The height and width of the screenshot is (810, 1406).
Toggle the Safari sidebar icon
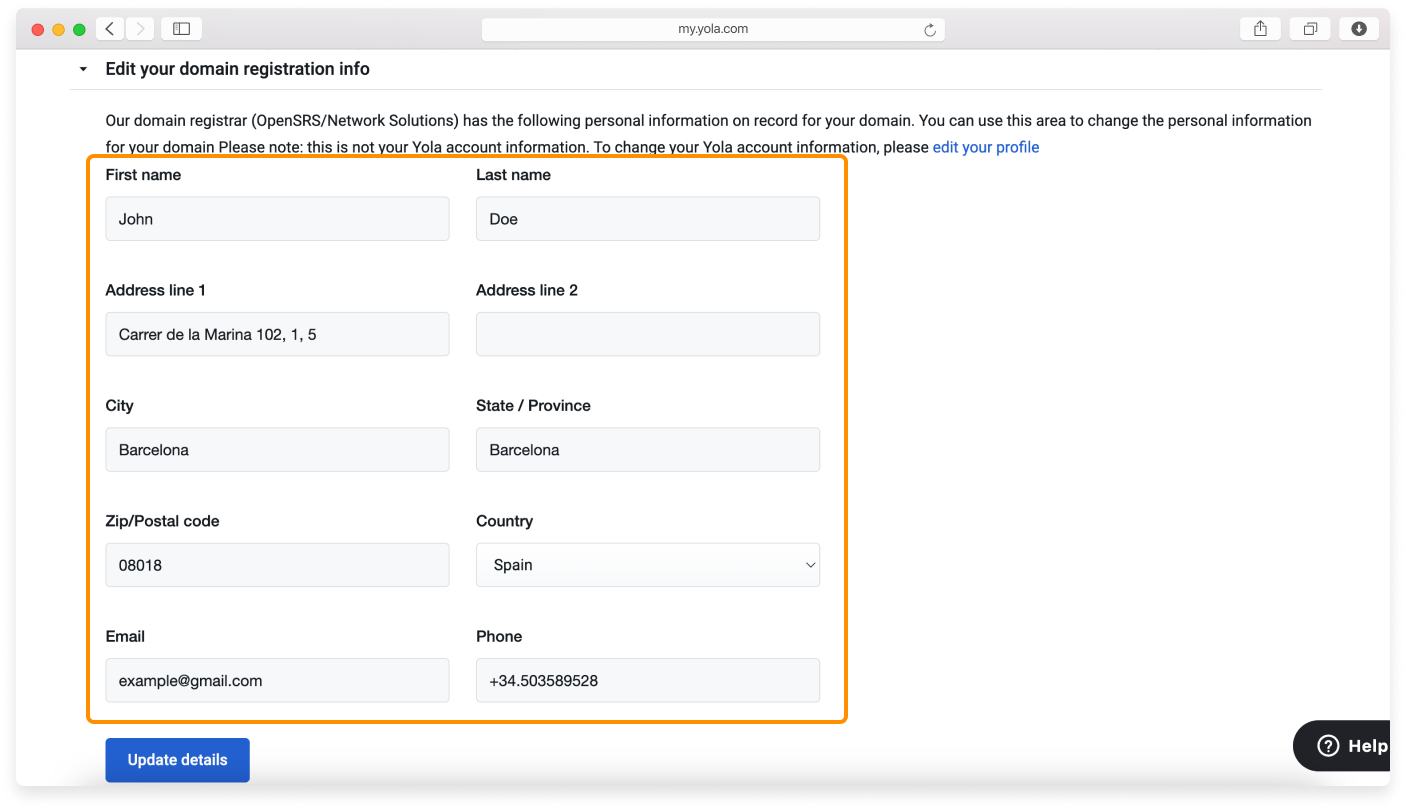pos(181,29)
